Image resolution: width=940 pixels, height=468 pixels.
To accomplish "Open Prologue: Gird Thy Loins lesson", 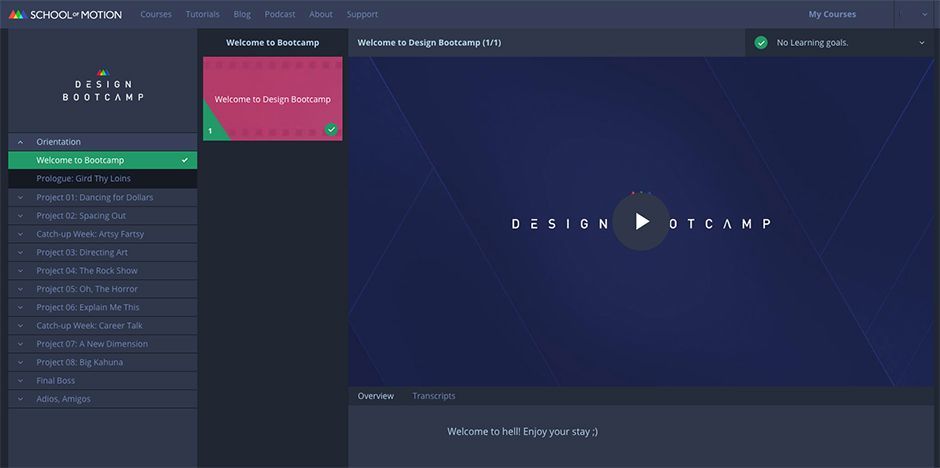I will [x=103, y=179].
